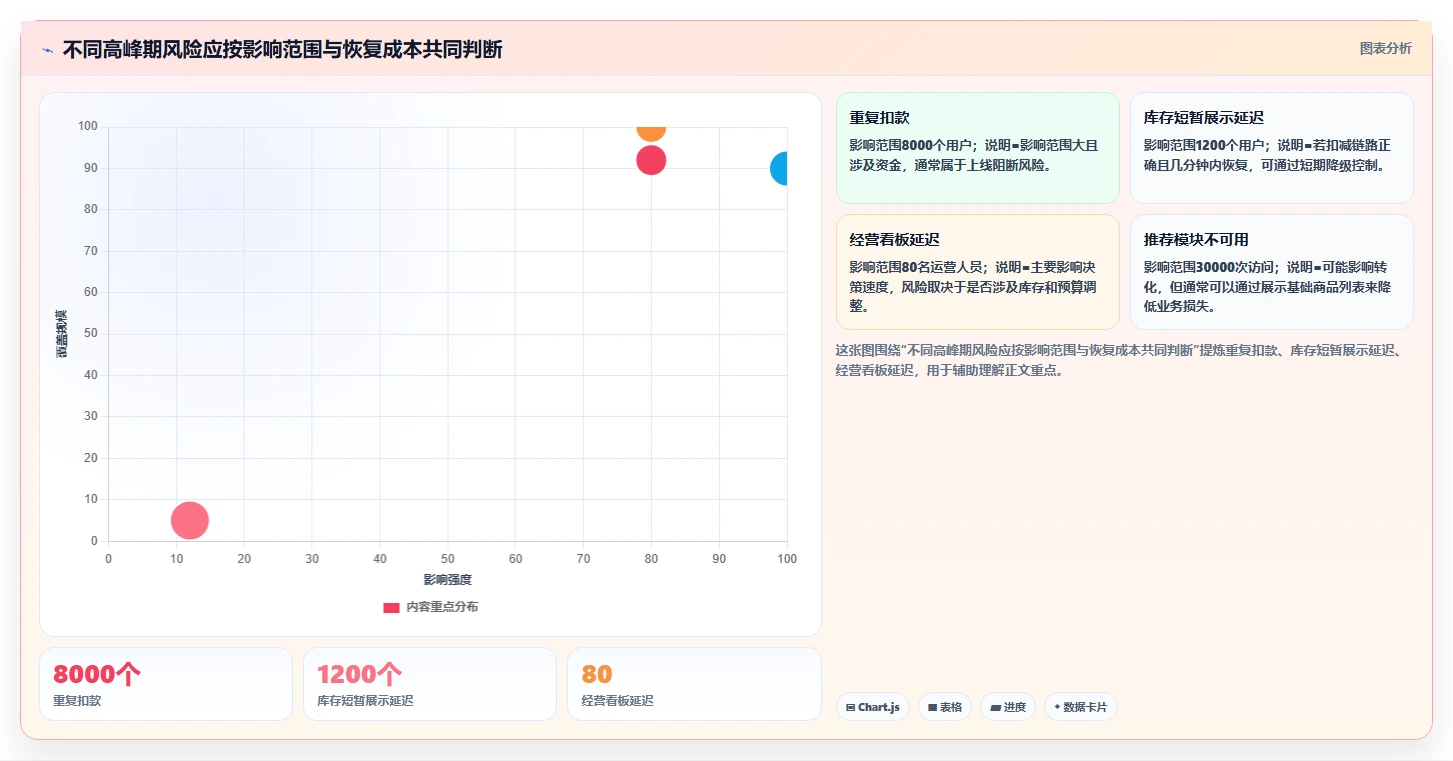1453x761 pixels.
Task: Click the 表格 tag chip
Action: coord(944,707)
